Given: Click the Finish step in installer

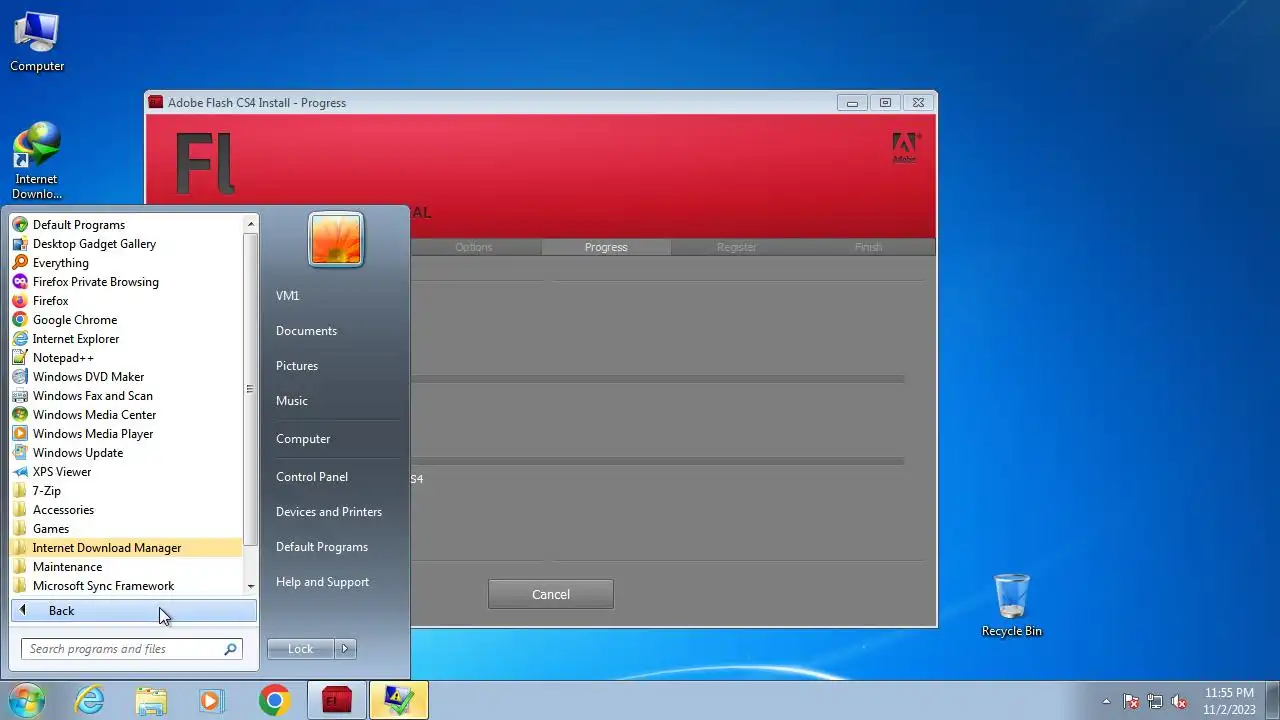Looking at the screenshot, I should click(868, 247).
